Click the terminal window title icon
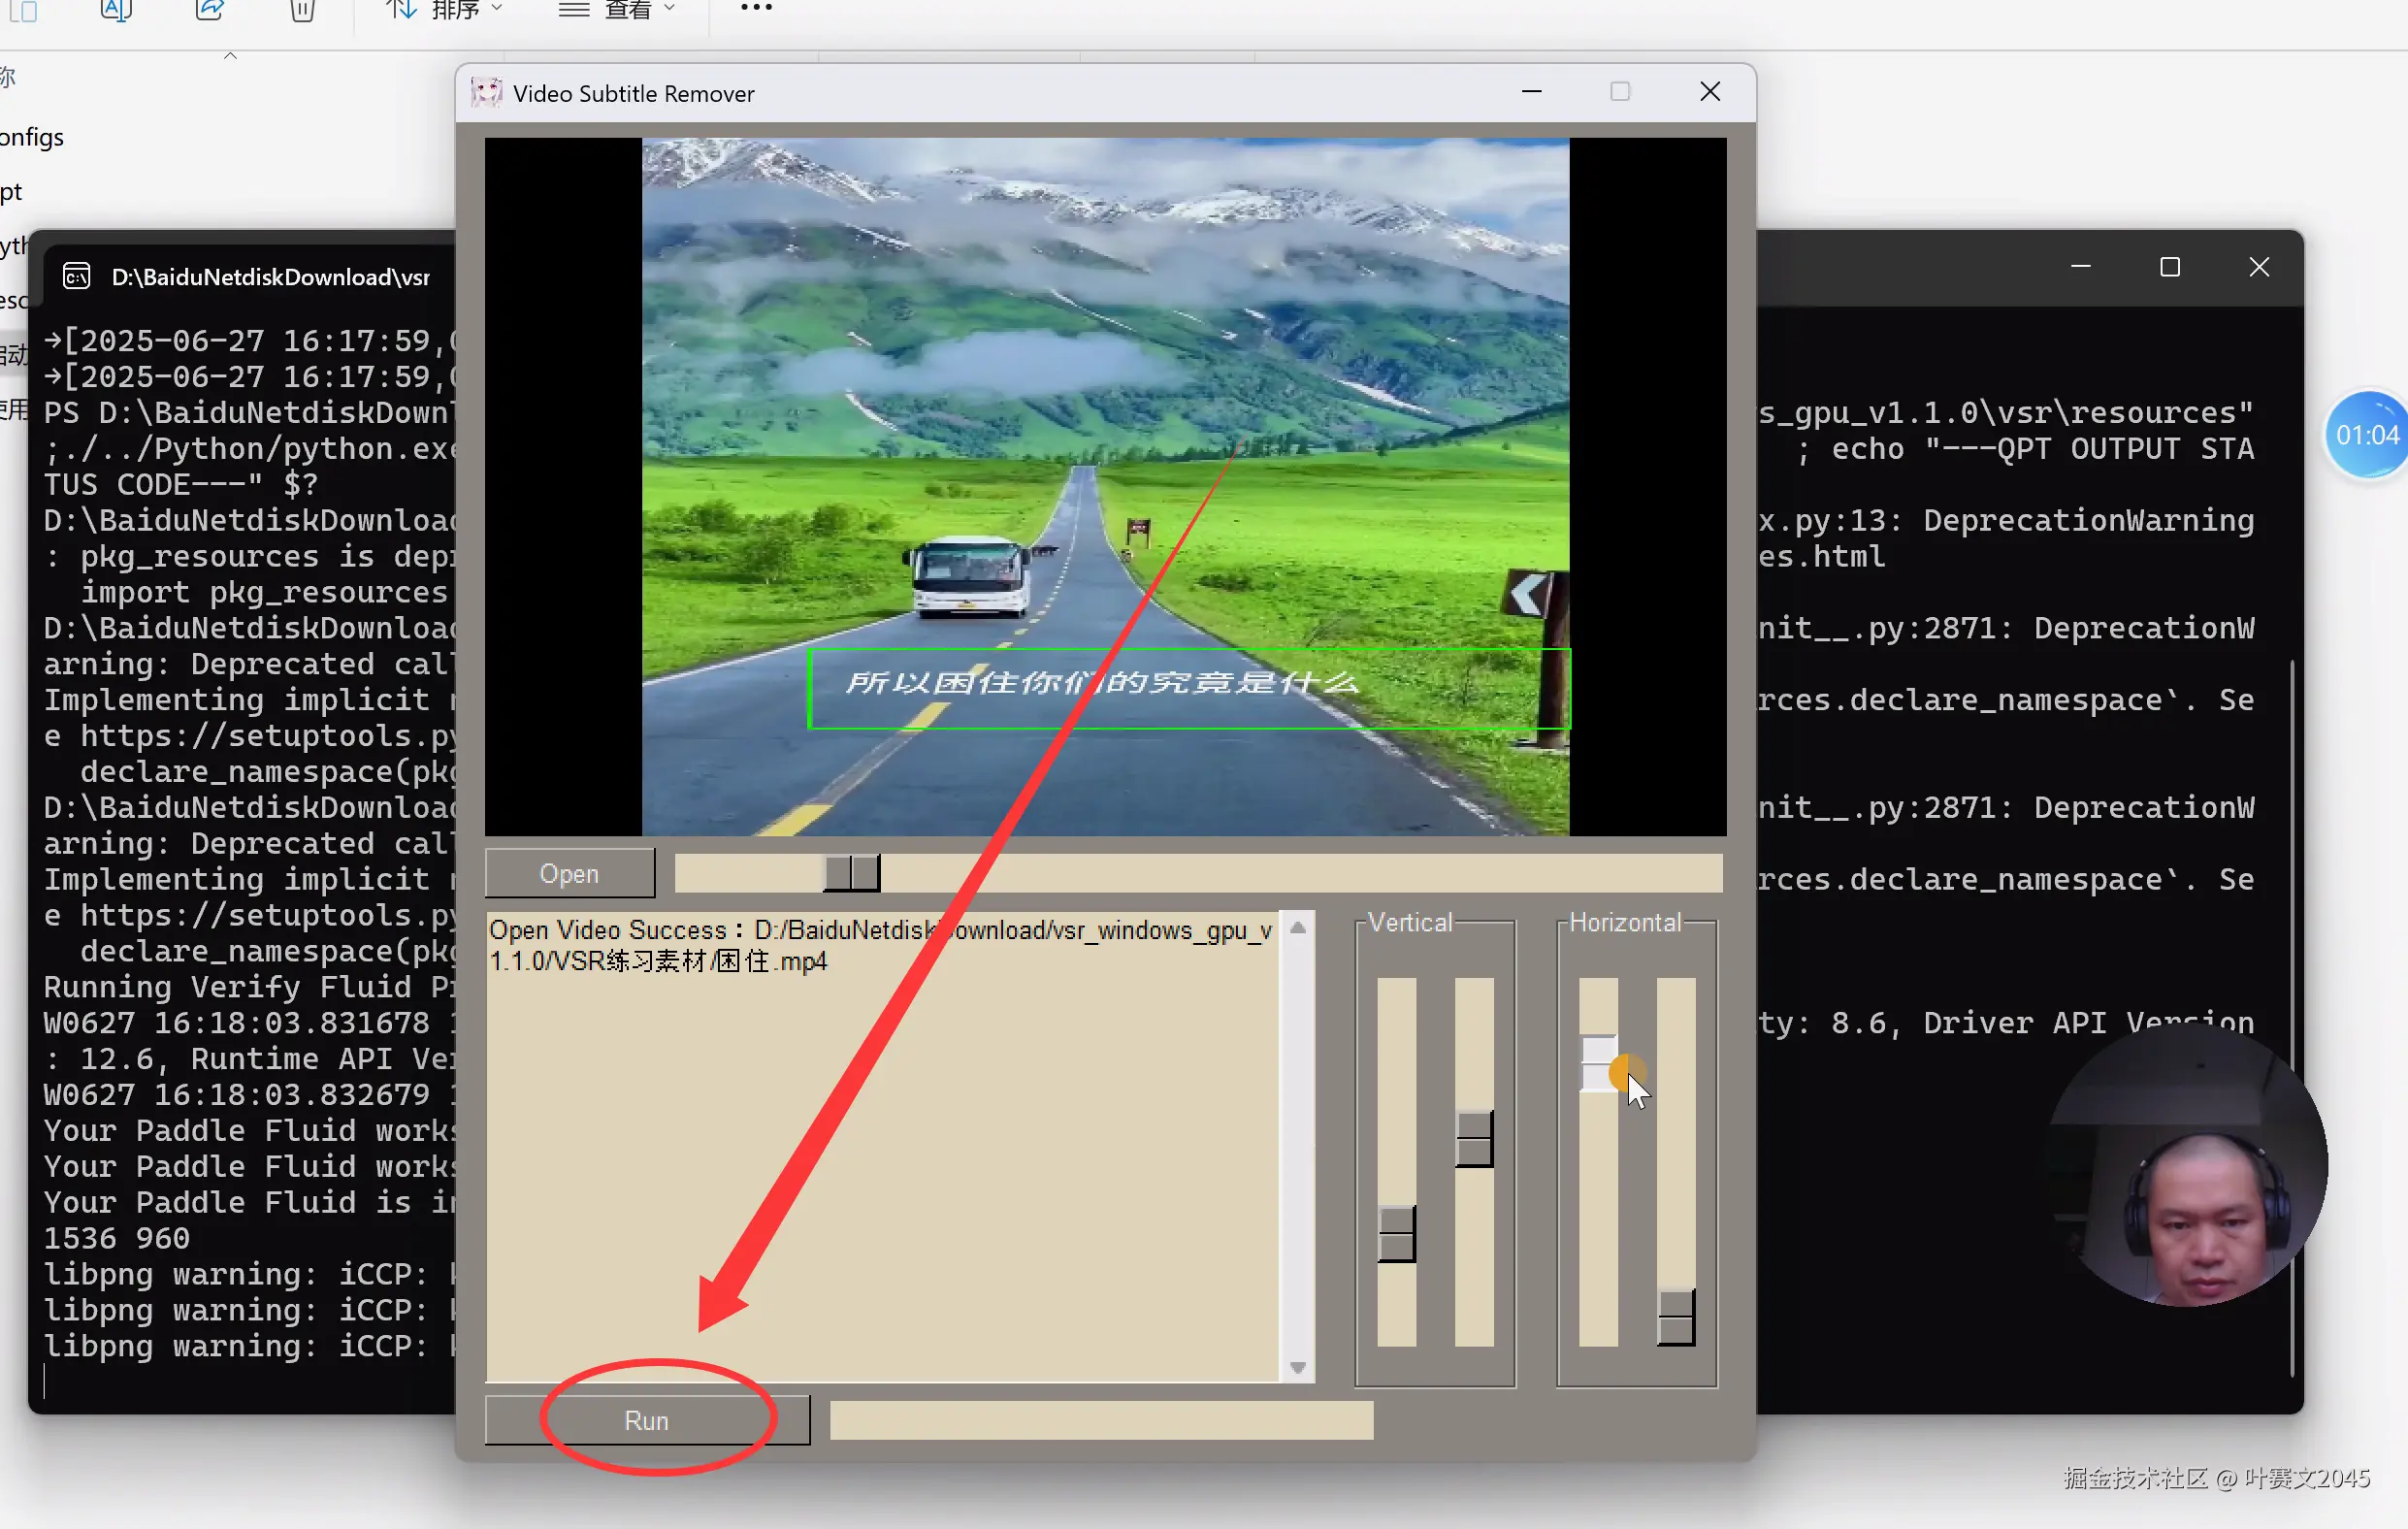 [77, 276]
